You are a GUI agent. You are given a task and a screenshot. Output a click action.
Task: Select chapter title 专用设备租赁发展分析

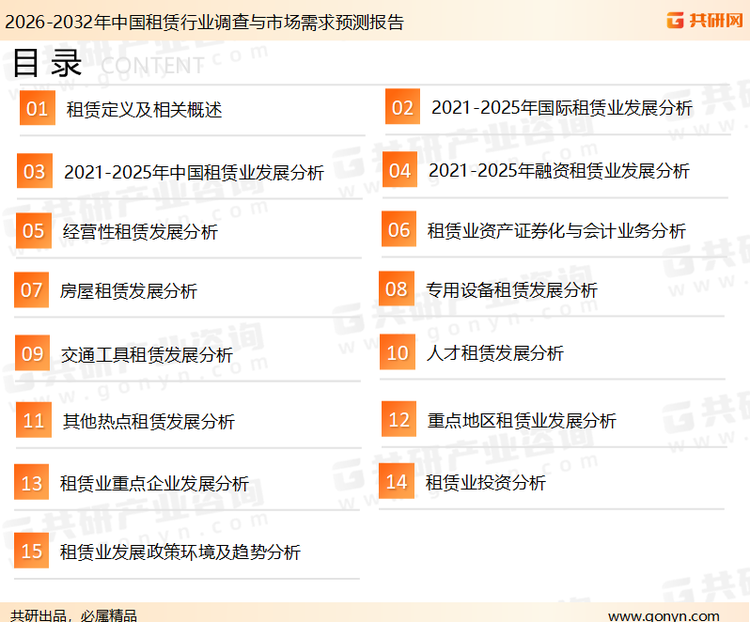click(511, 290)
